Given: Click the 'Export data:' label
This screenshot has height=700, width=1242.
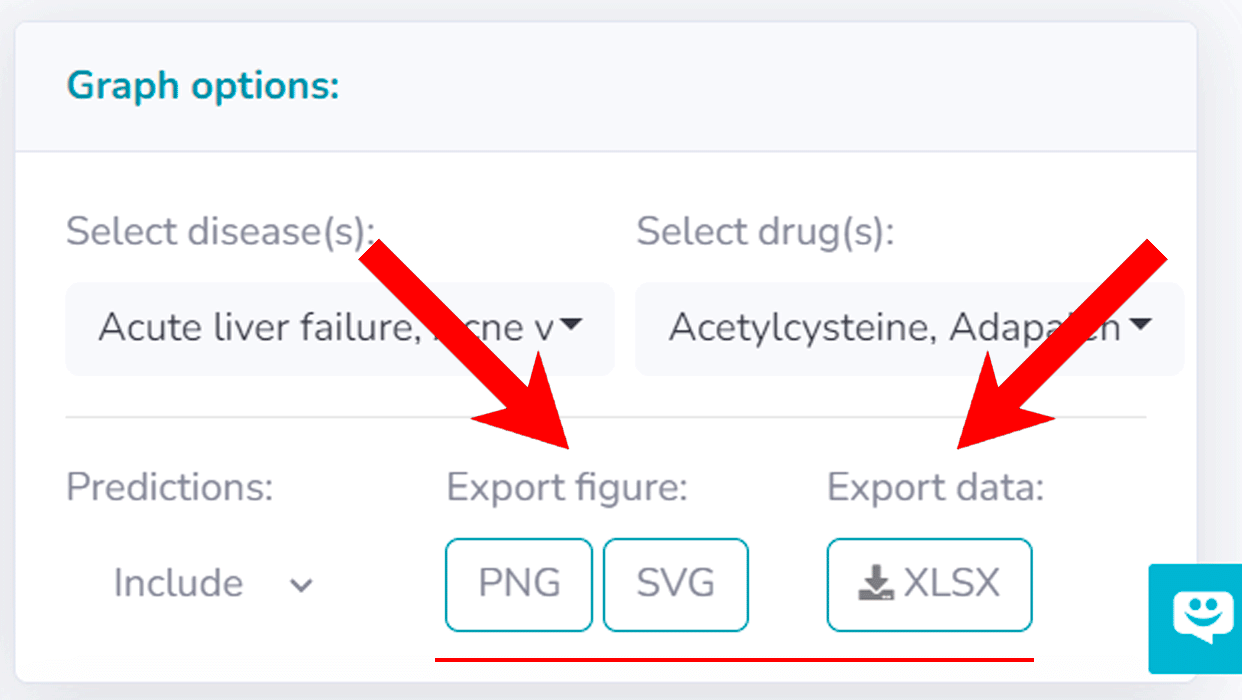Looking at the screenshot, I should (x=935, y=487).
